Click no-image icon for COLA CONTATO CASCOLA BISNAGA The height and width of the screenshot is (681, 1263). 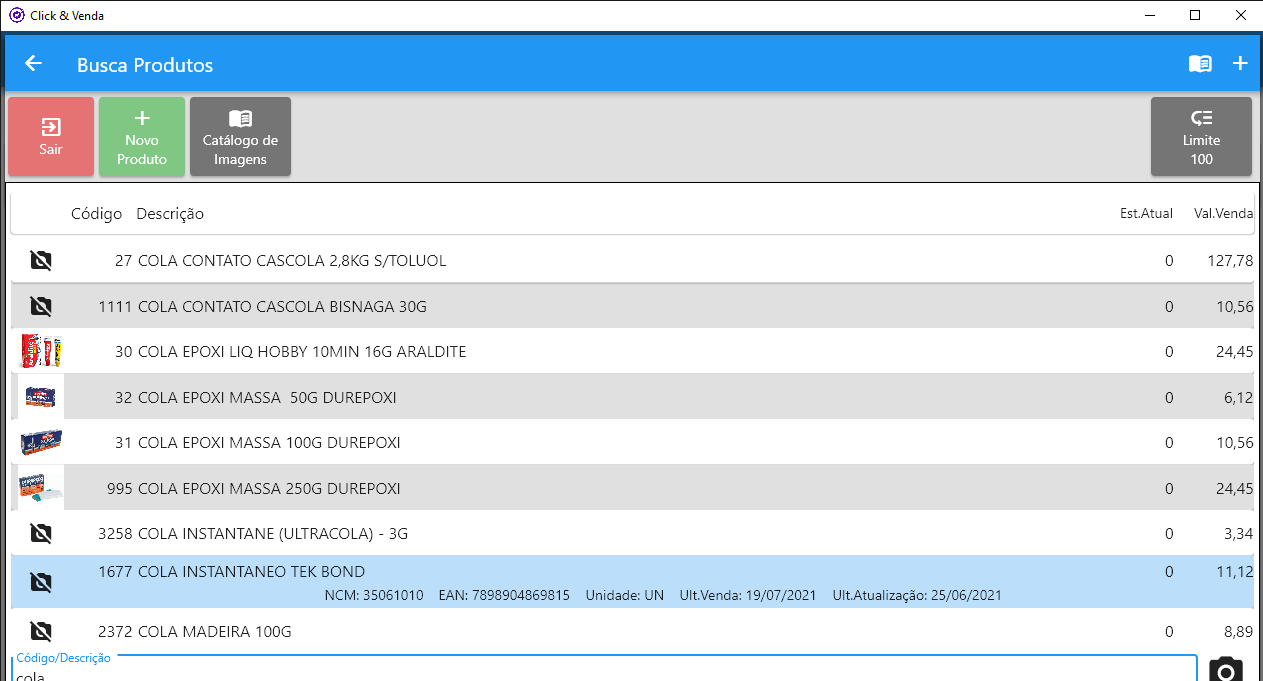tap(41, 306)
